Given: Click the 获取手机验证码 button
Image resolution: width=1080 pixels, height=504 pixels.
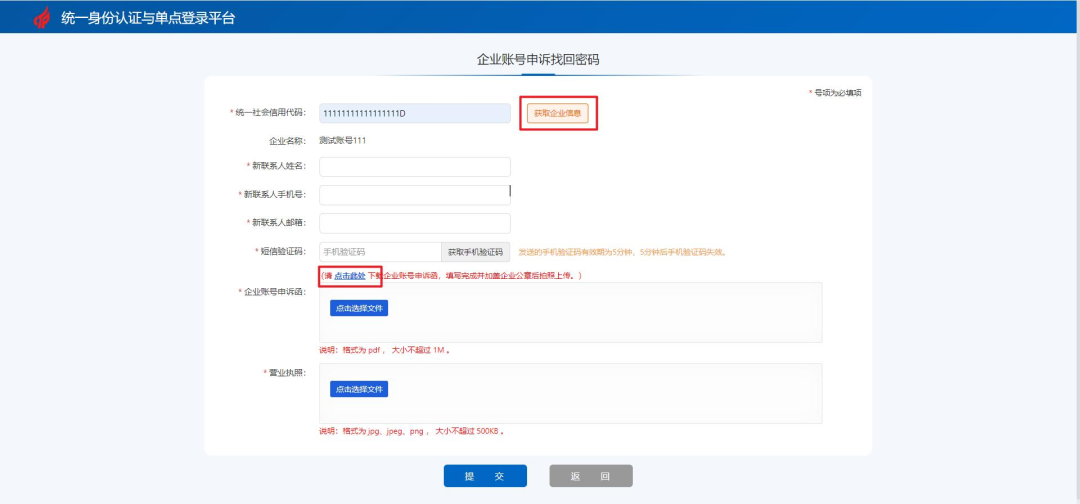Looking at the screenshot, I should coord(476,252).
